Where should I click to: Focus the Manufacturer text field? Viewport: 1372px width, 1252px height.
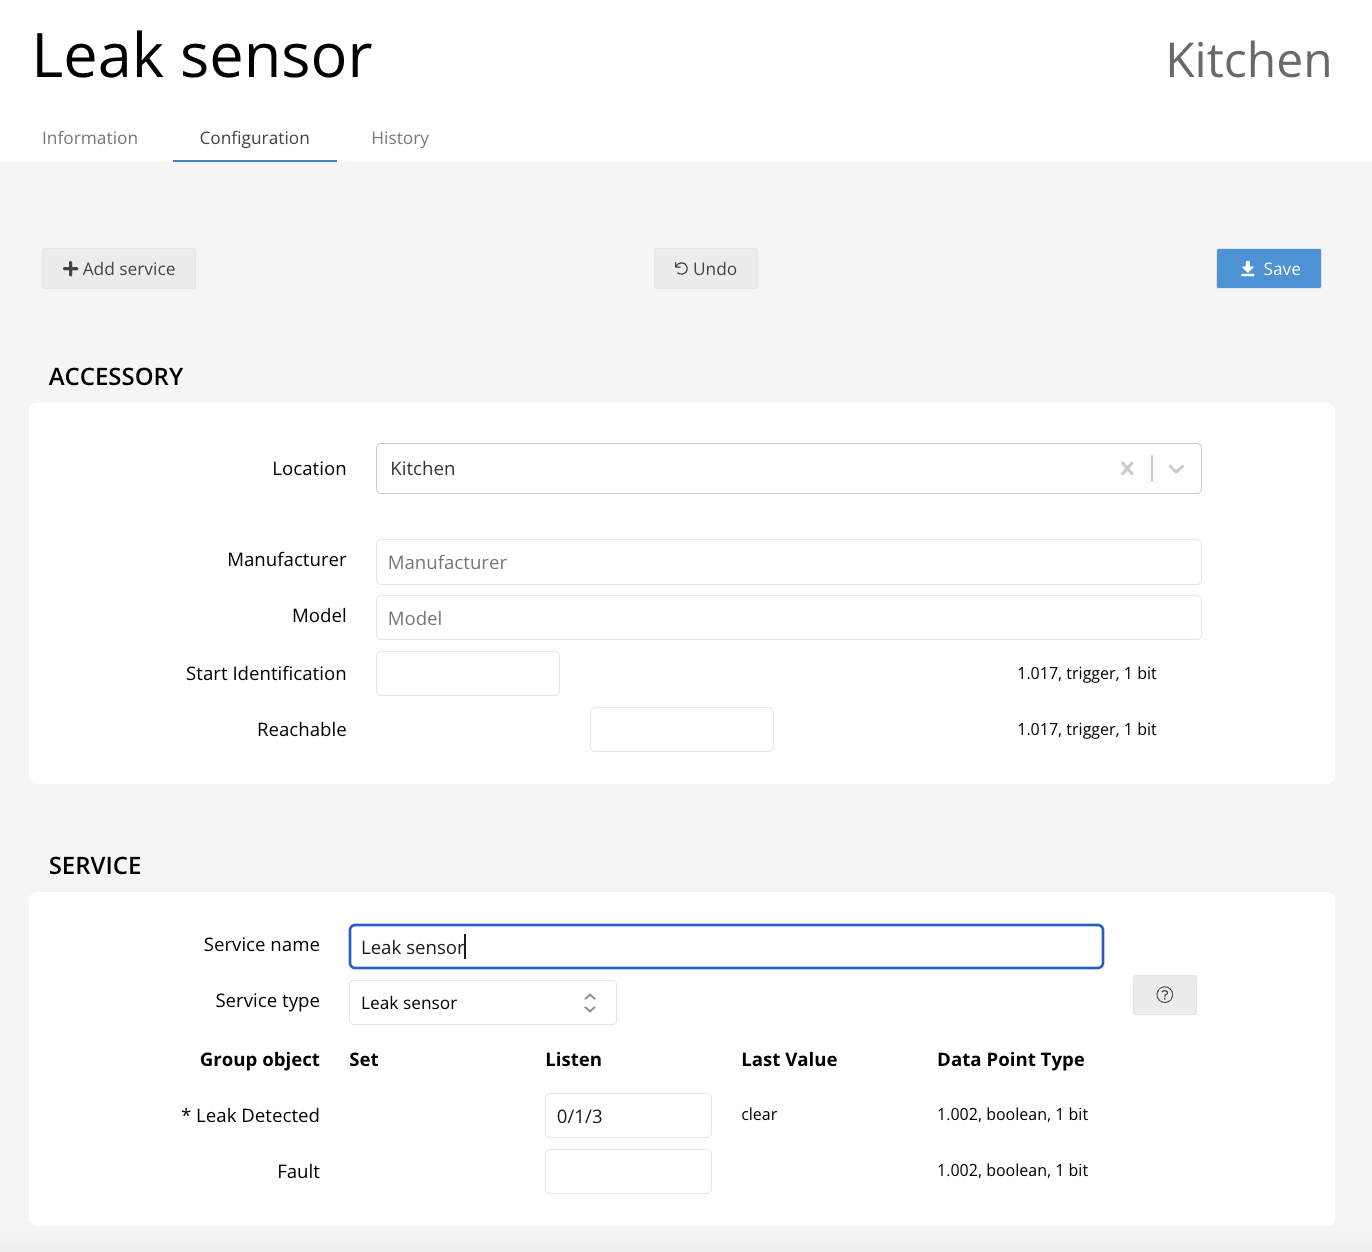click(x=788, y=562)
